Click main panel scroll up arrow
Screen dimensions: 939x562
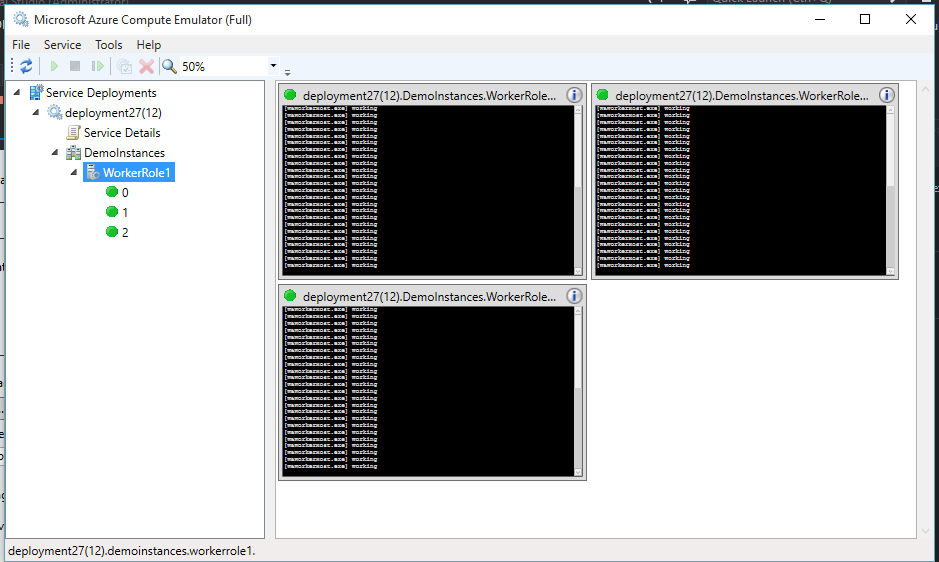click(925, 89)
